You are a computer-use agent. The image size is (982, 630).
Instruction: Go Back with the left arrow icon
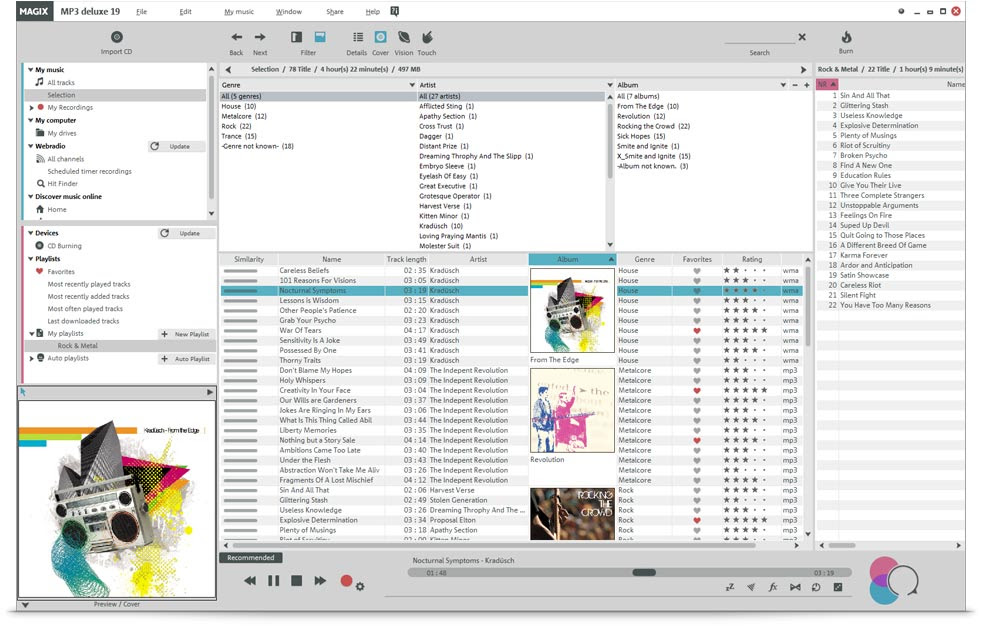pyautogui.click(x=236, y=37)
